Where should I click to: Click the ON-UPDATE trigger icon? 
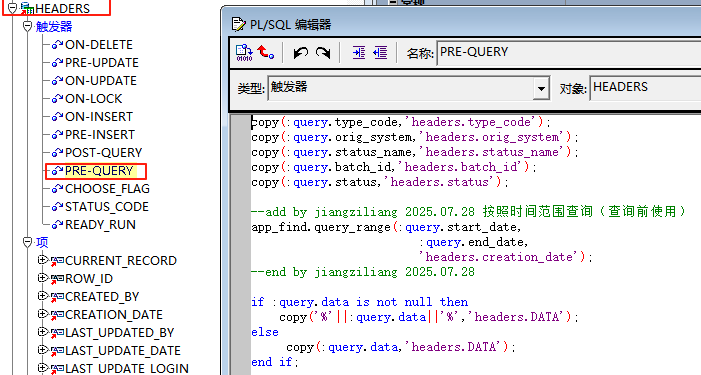click(57, 80)
